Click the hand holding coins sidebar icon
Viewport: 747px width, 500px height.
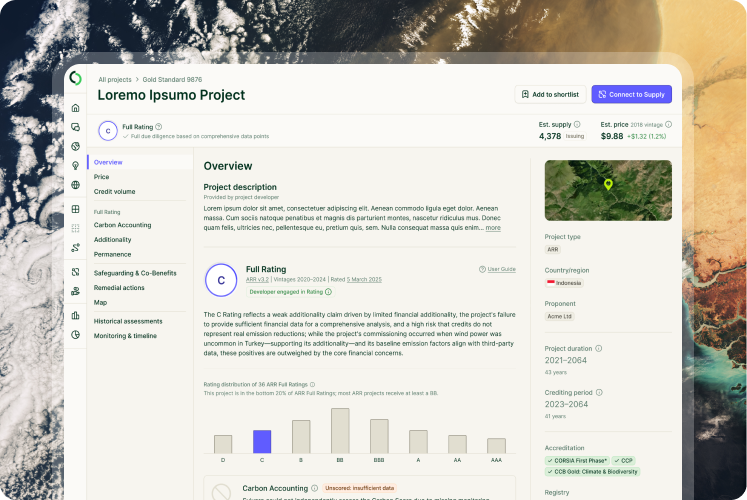[x=75, y=291]
